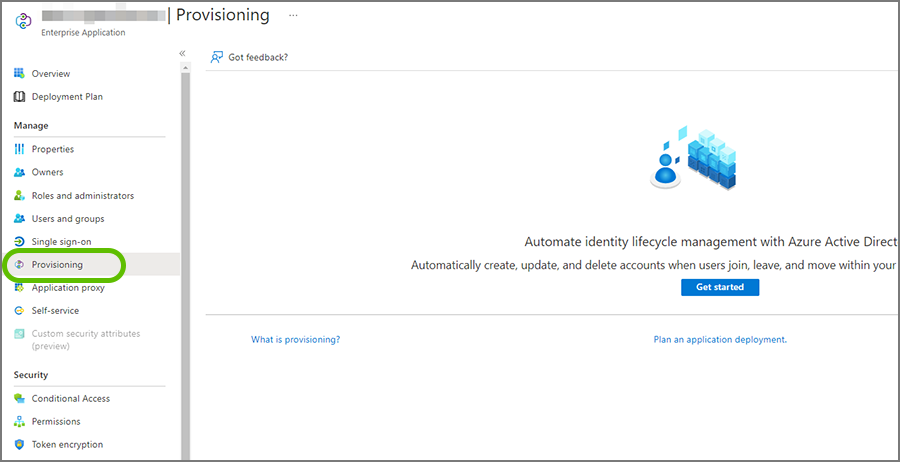Image resolution: width=900 pixels, height=462 pixels.
Task: Click the provisioning illustration graphic
Action: (694, 157)
